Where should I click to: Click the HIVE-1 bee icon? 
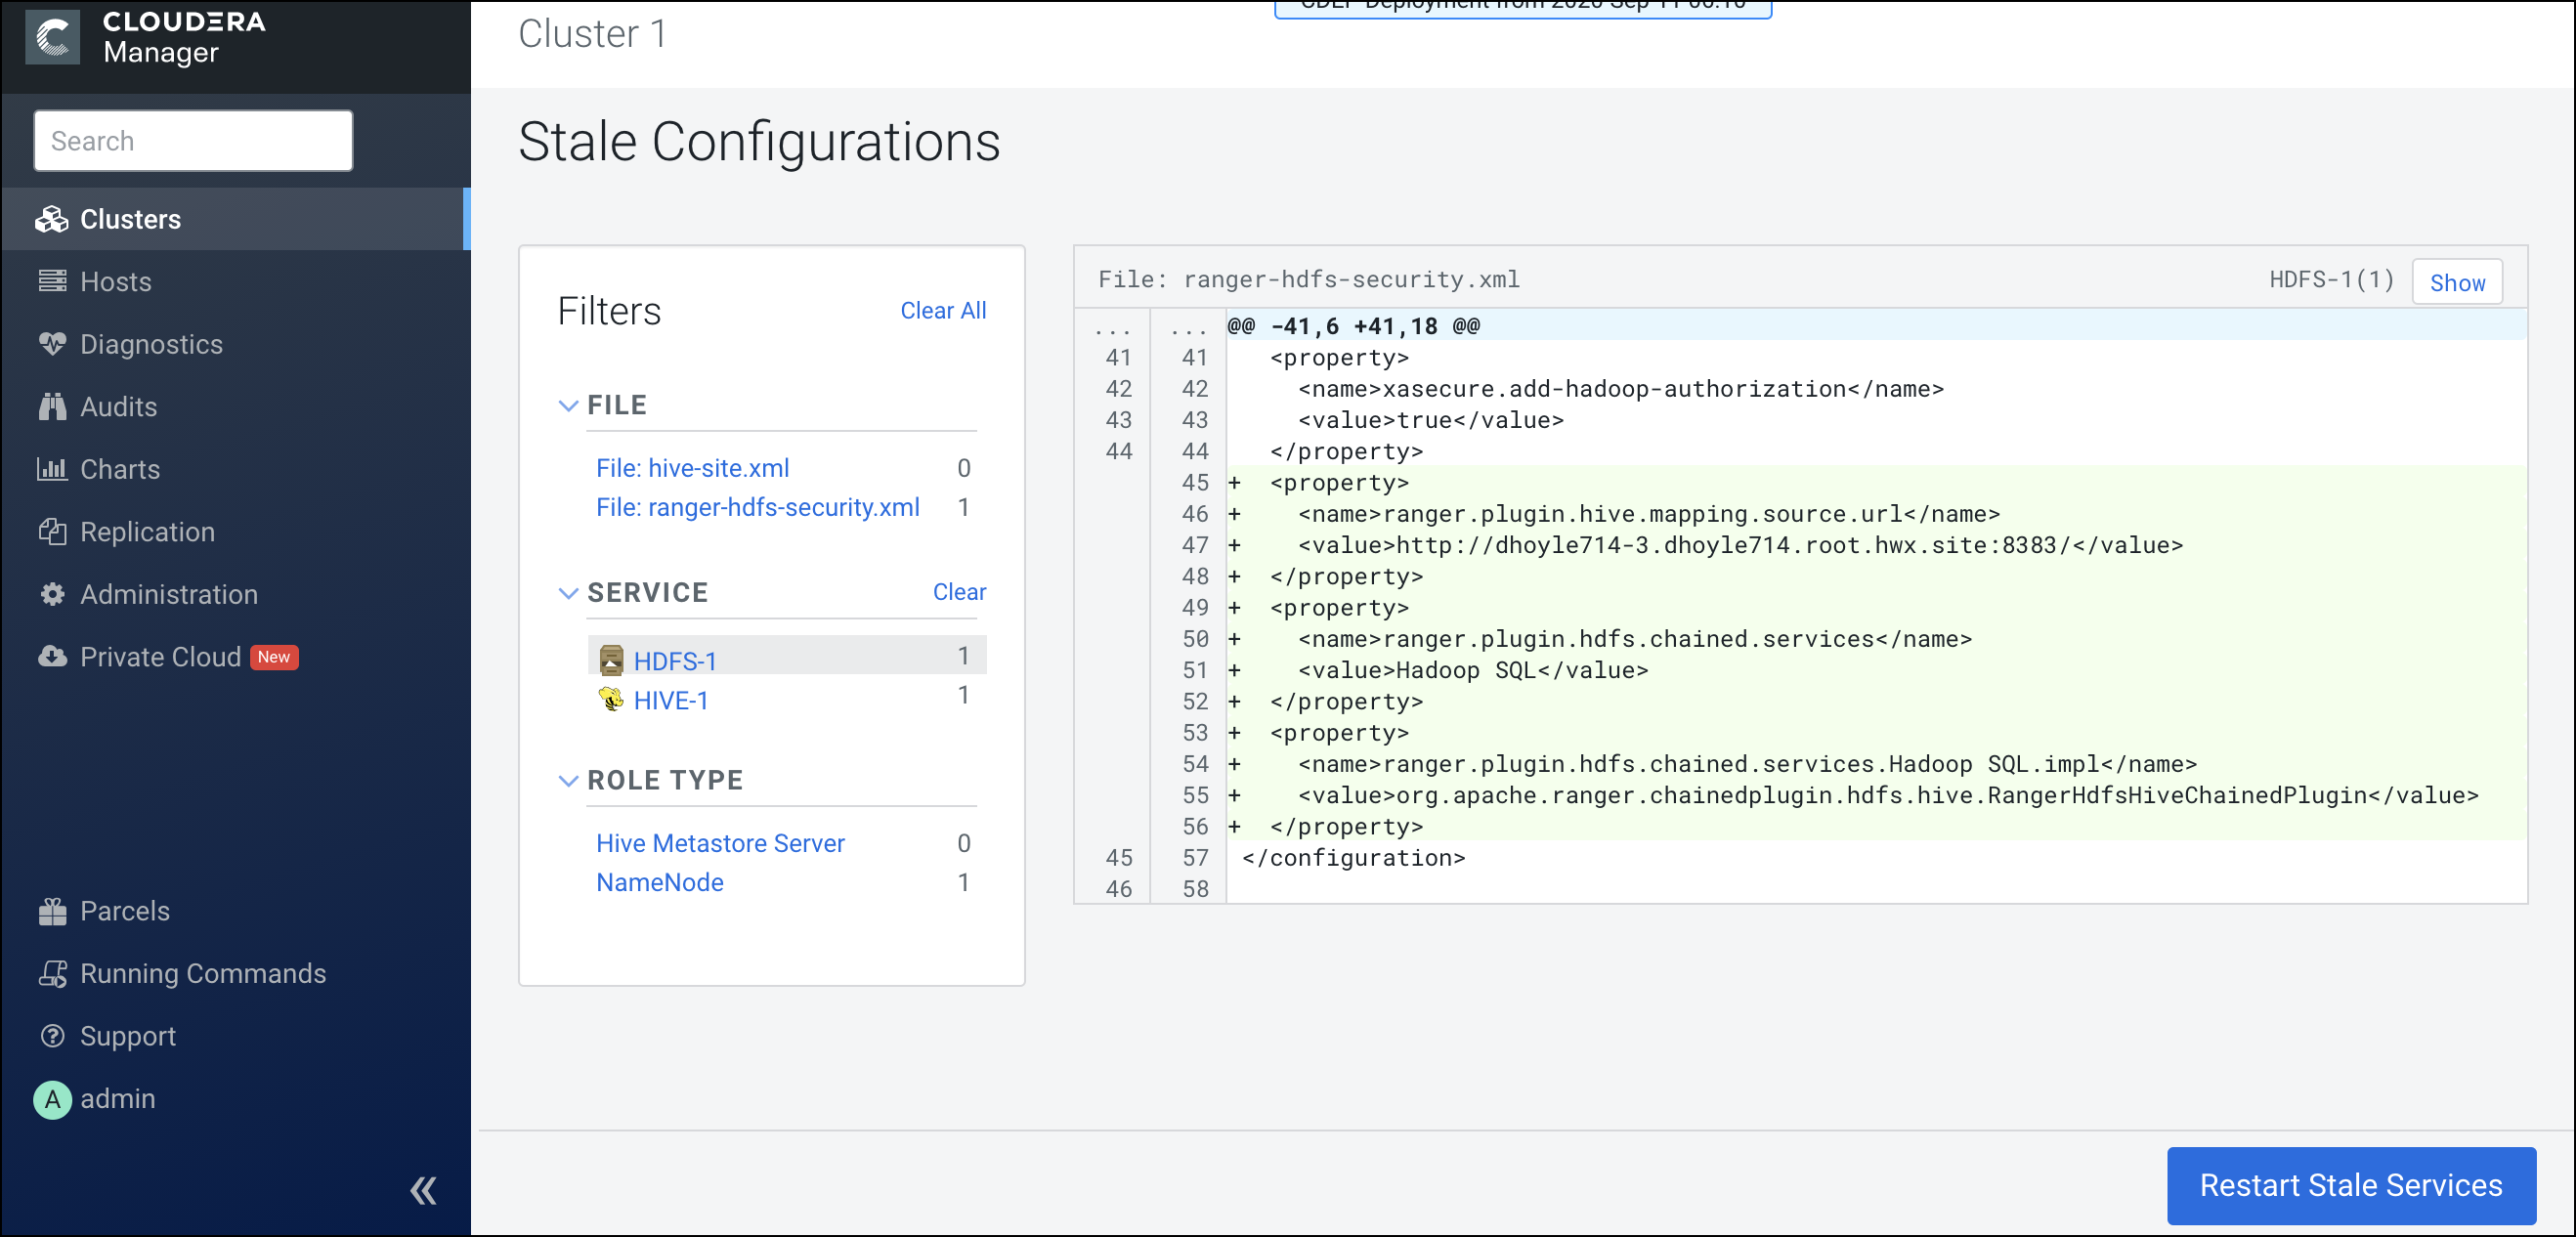point(610,699)
